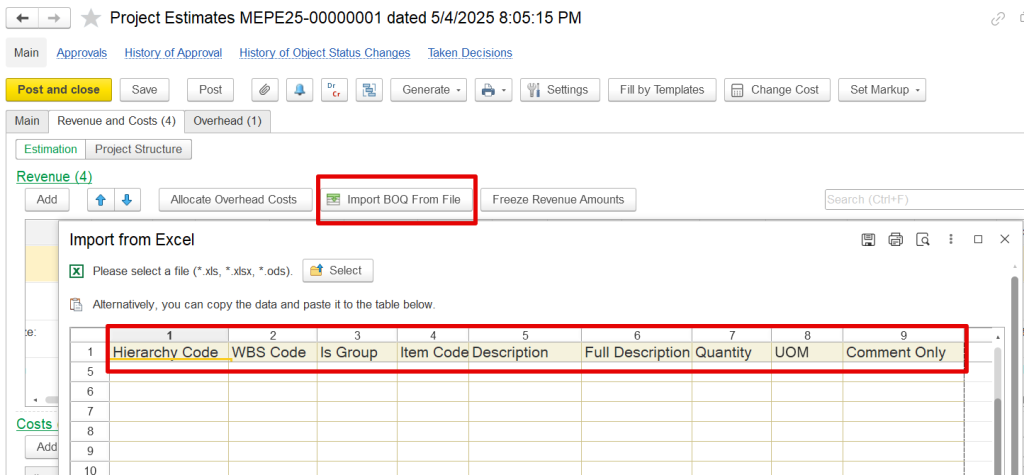Open attachments with the paperclip icon

click(264, 90)
